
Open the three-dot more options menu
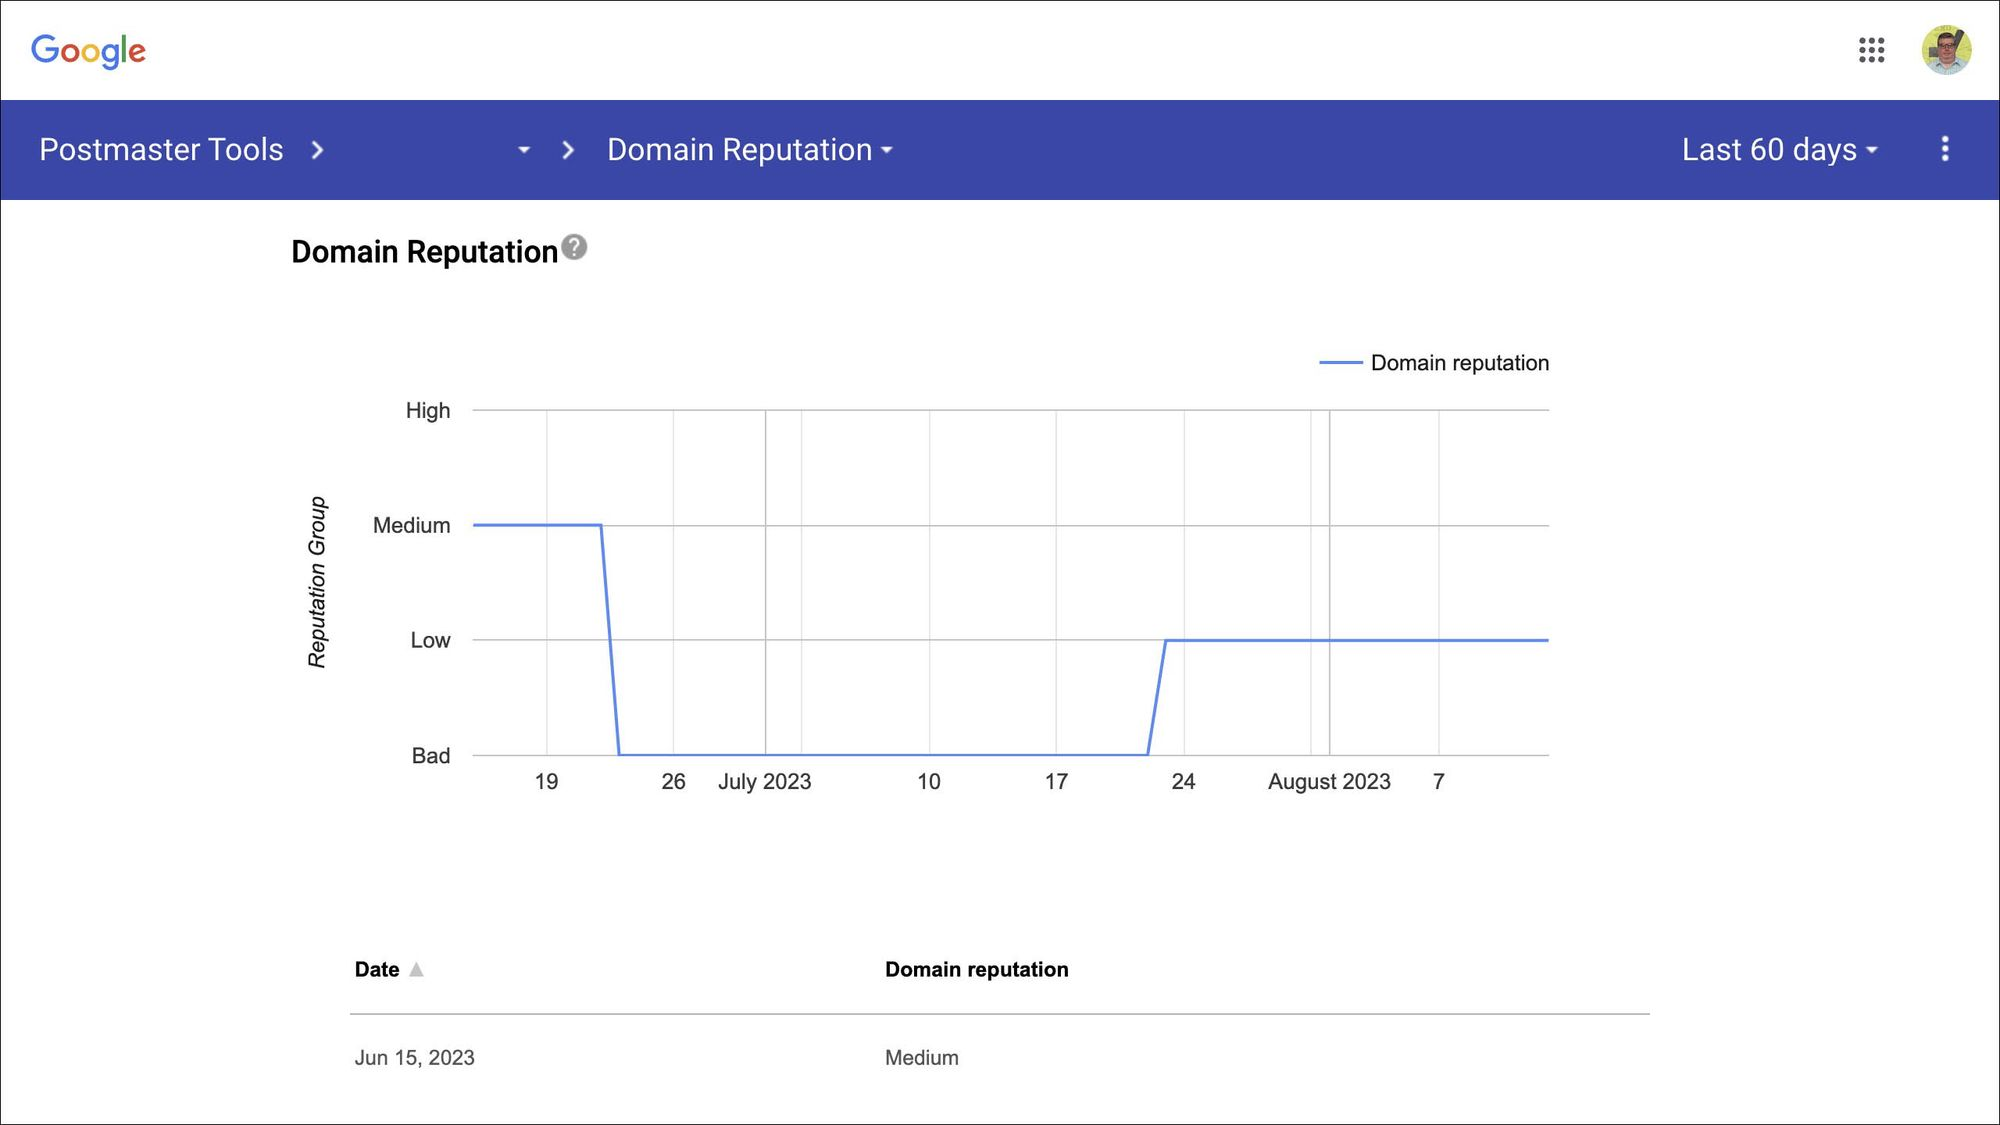[x=1945, y=149]
